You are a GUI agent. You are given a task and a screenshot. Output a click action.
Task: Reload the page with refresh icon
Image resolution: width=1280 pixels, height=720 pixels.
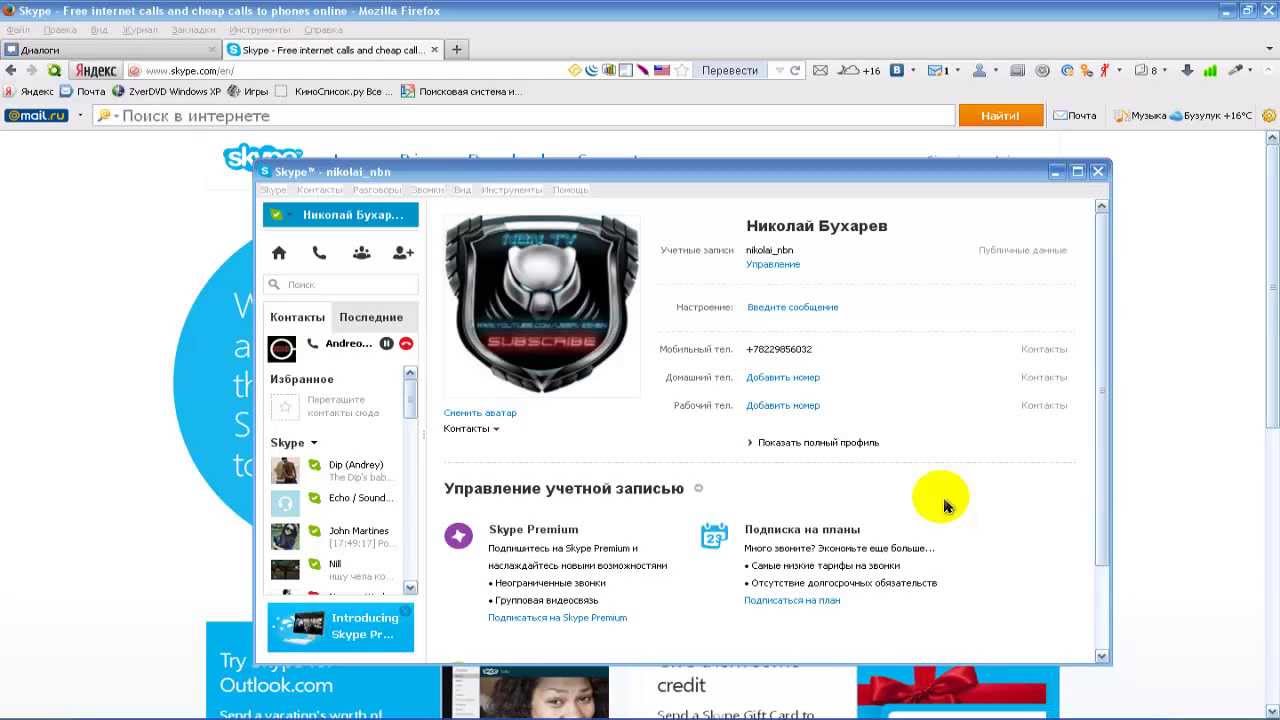click(795, 70)
